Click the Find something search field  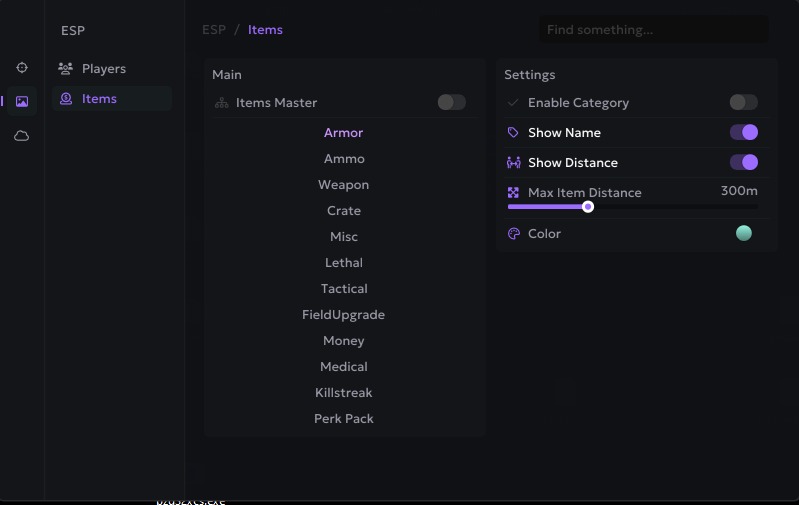[x=654, y=30]
